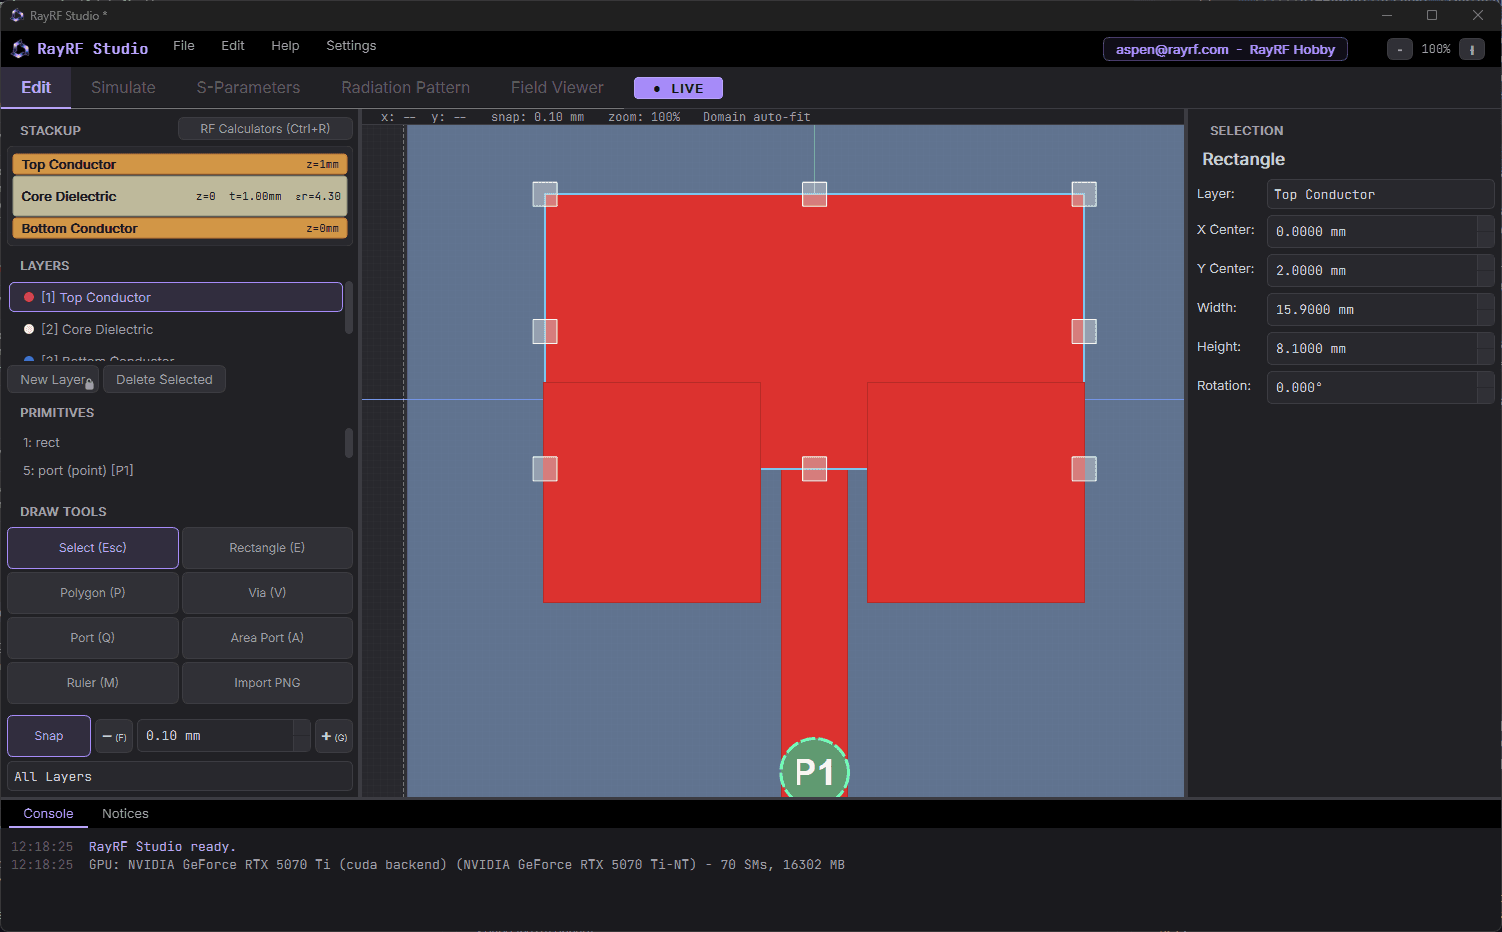
Task: Select the bottom-center resize handle of rectangle
Action: click(x=815, y=469)
